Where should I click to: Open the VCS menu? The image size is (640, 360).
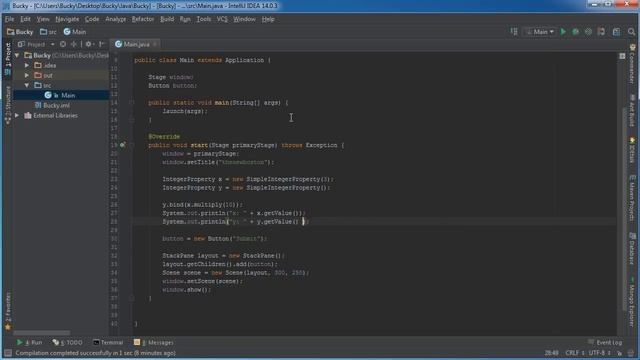[222, 19]
